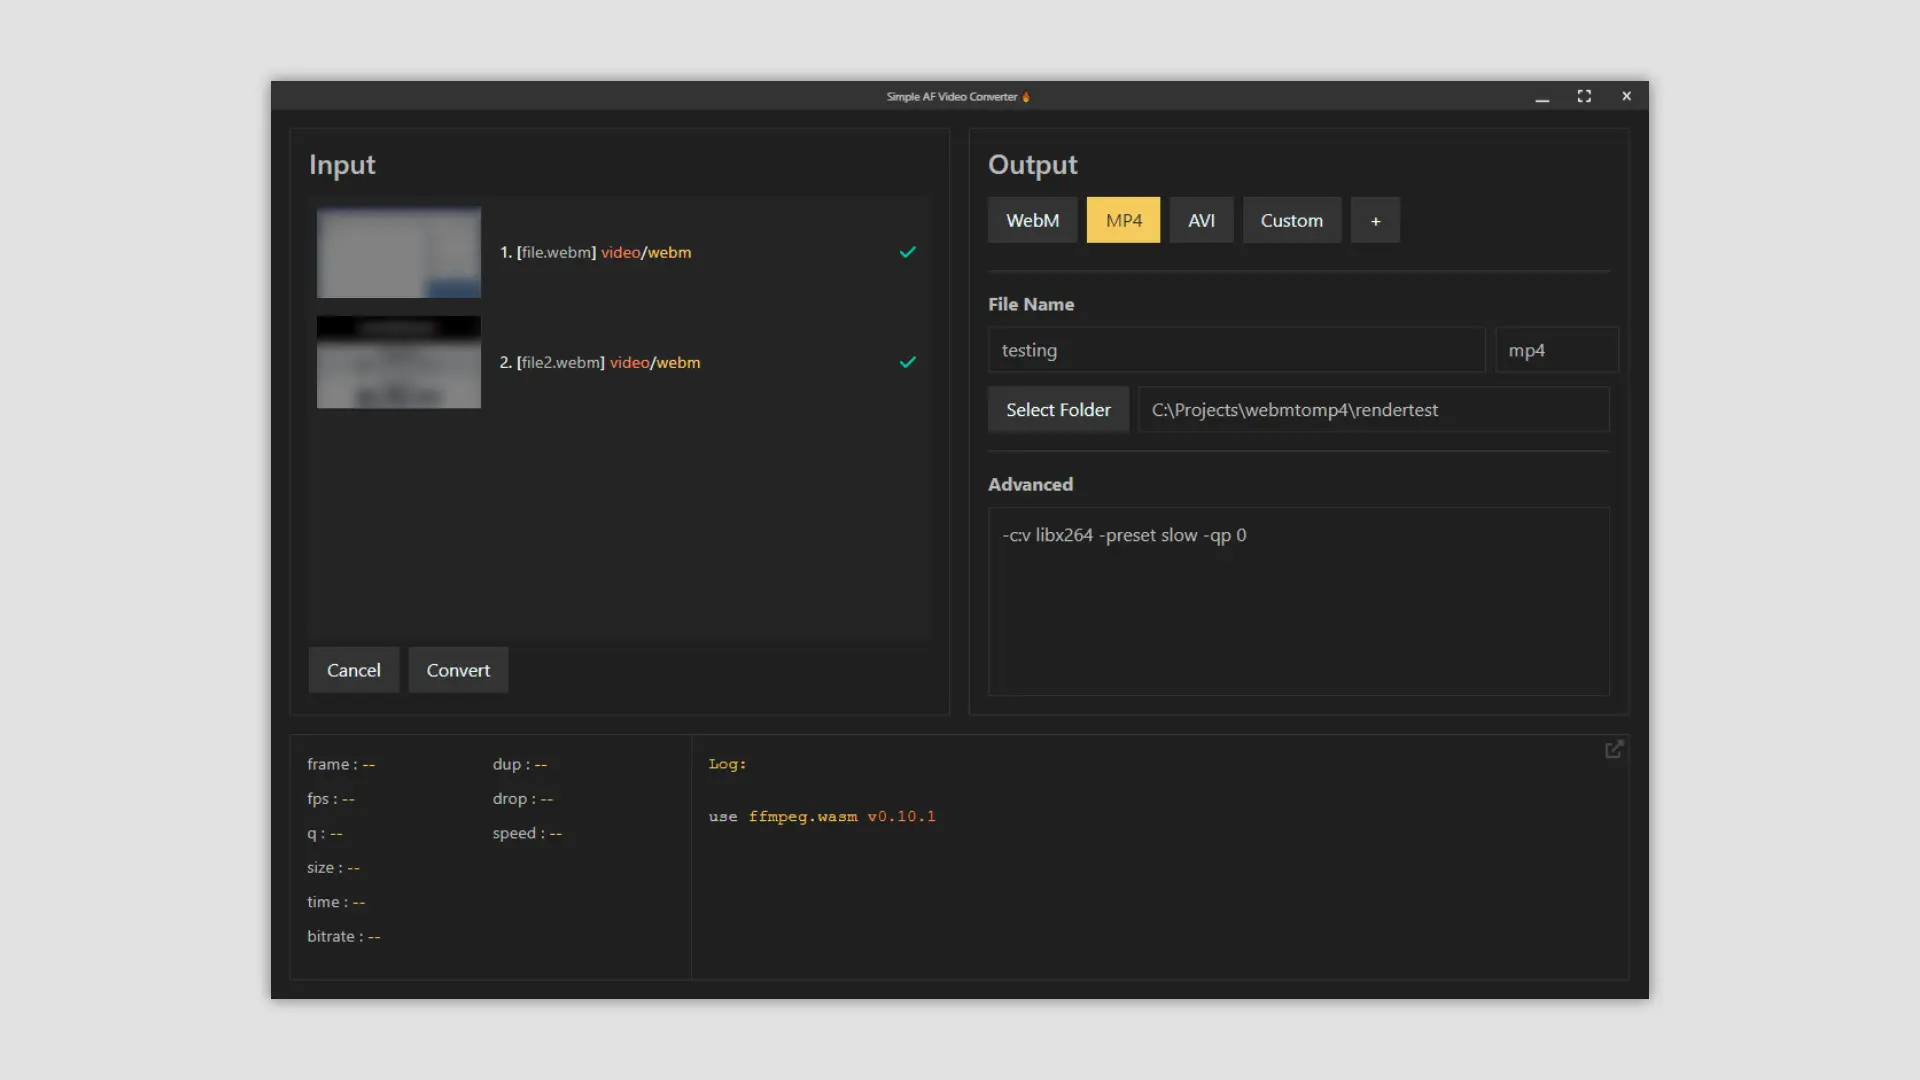The image size is (1920, 1080).
Task: Focus the Advanced ffmpeg arguments box
Action: [1298, 601]
